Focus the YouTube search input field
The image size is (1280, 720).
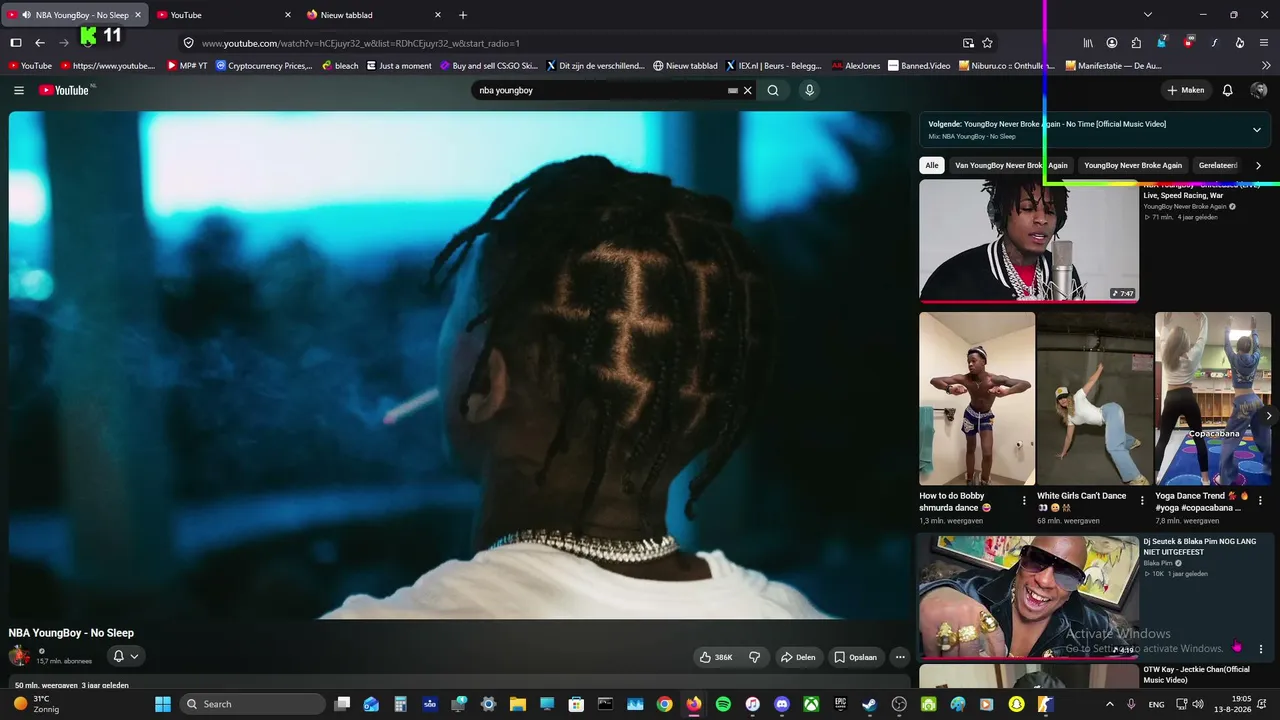tap(600, 90)
